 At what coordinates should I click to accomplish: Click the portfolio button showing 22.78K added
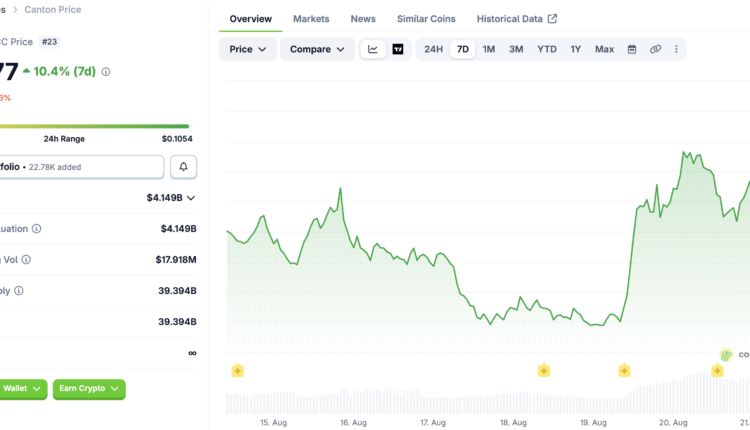(81, 167)
